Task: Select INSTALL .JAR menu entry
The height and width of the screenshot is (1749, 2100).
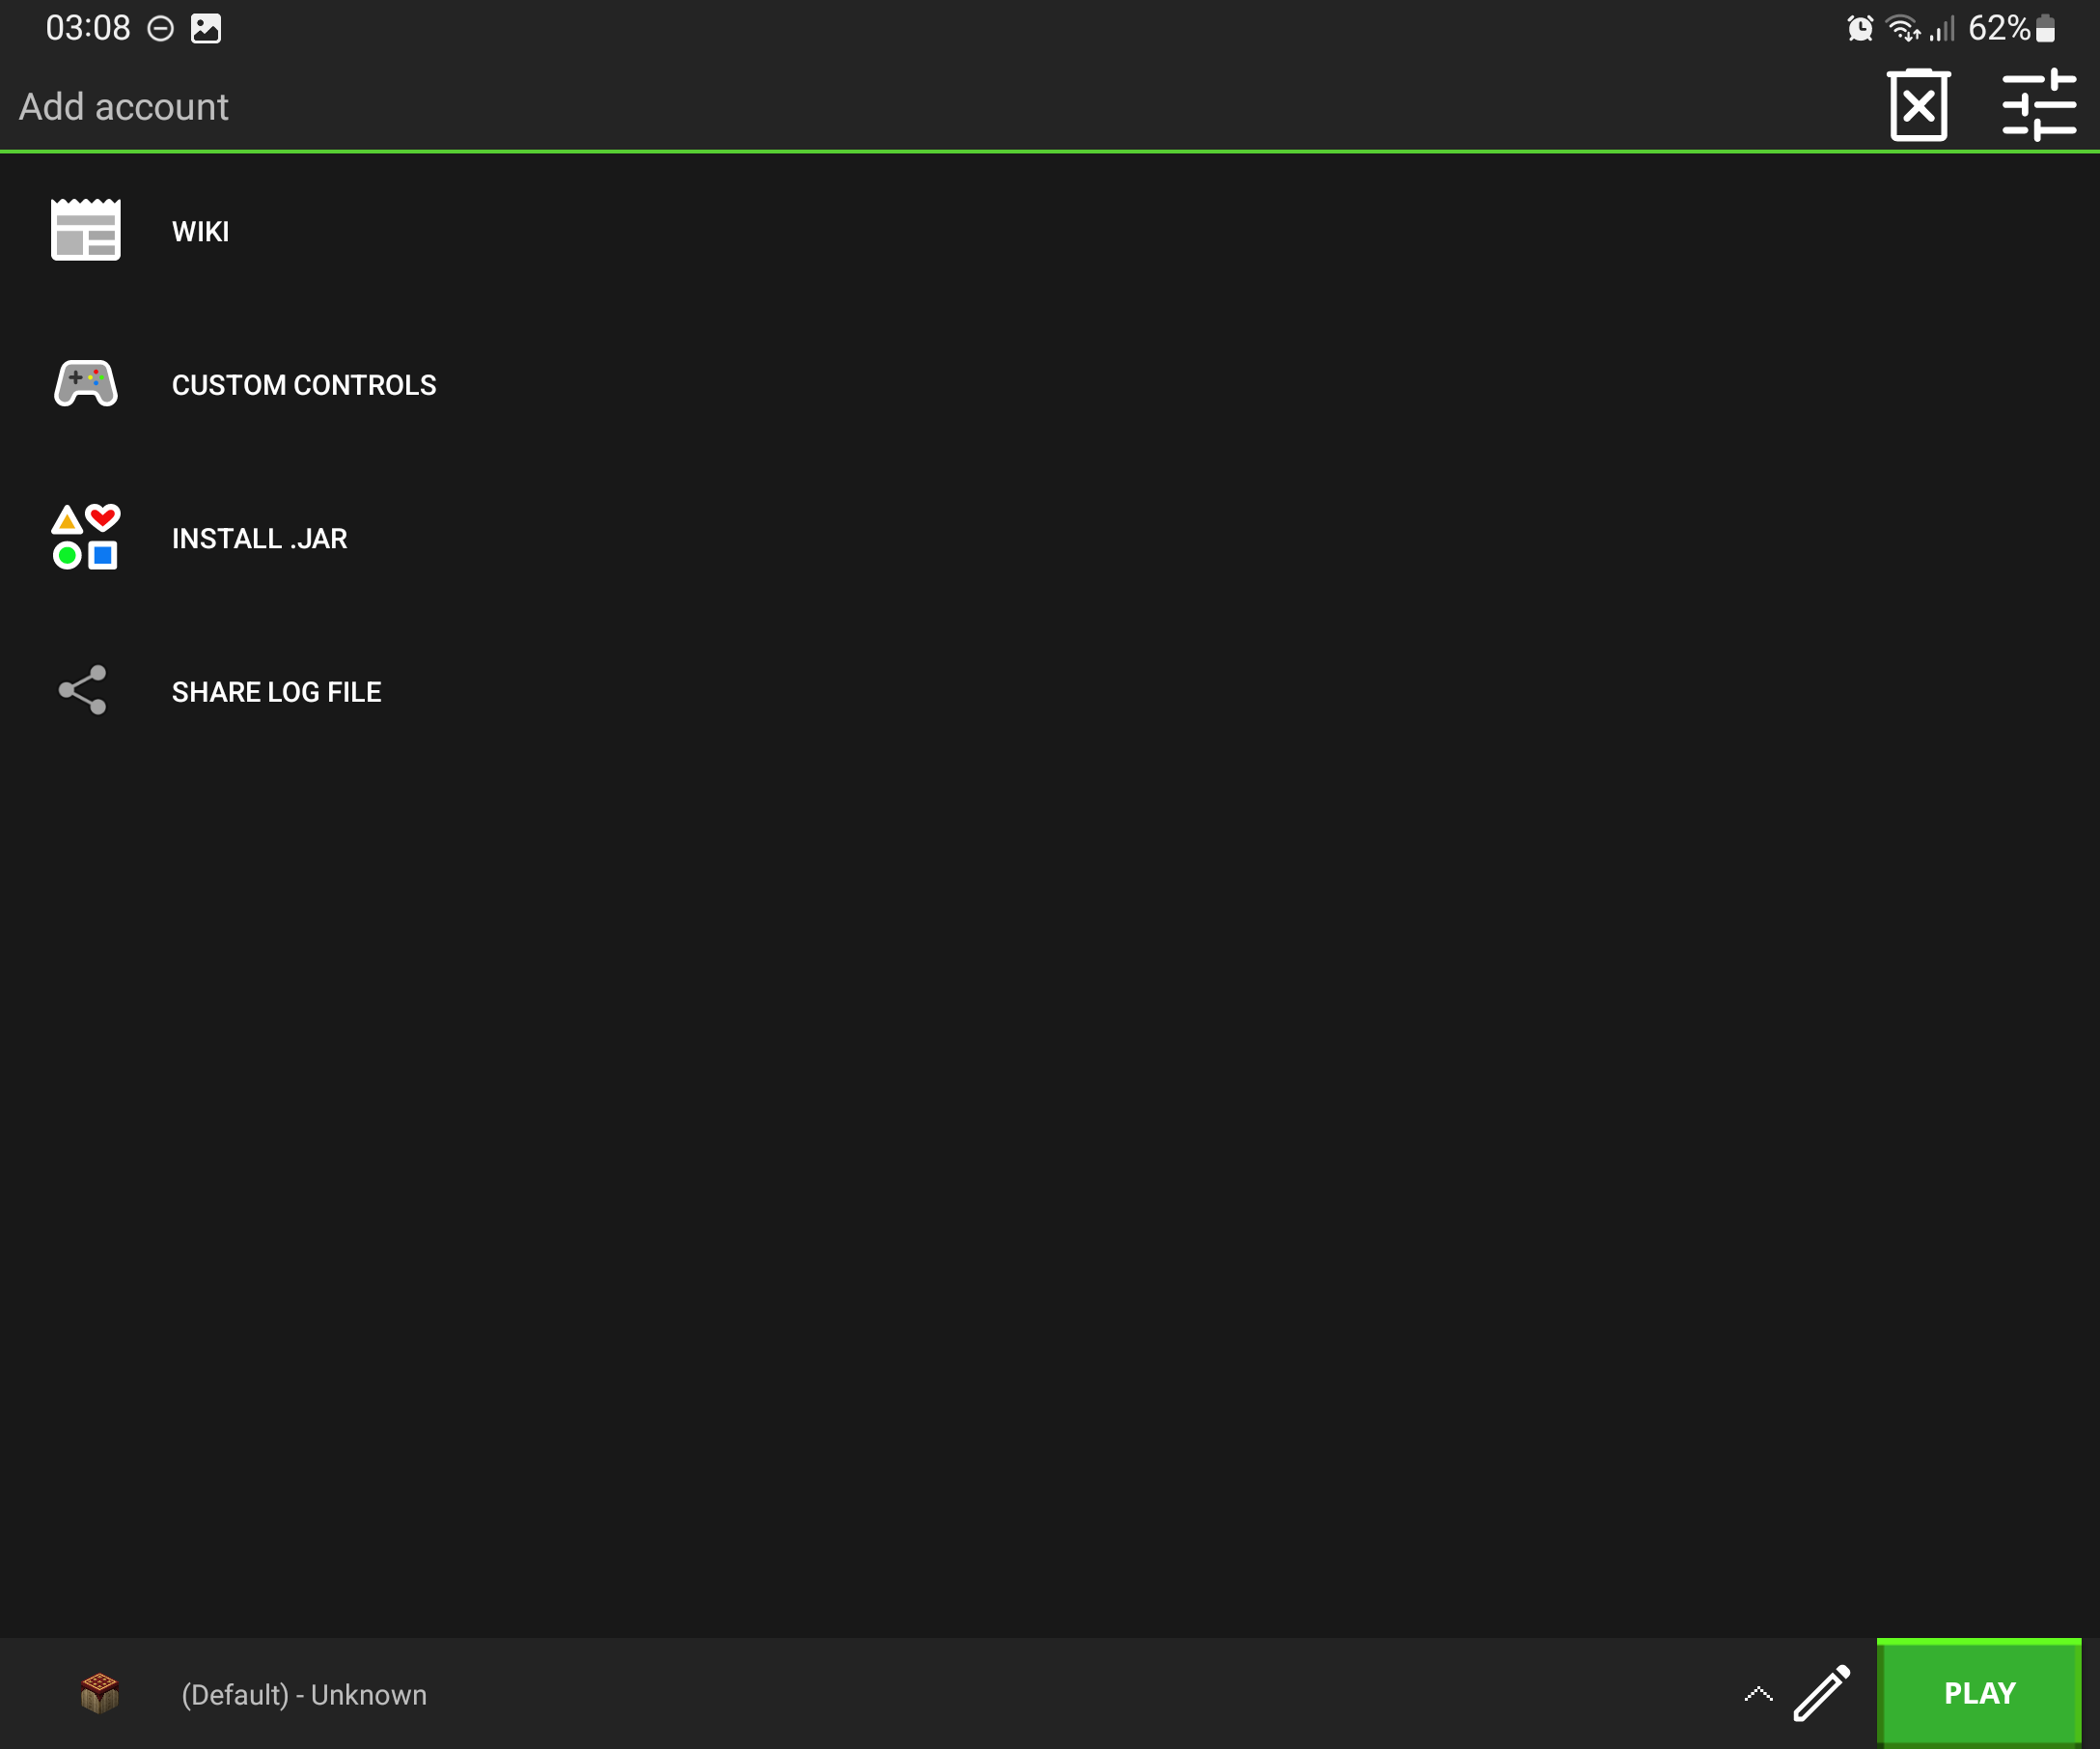Action: pyautogui.click(x=1050, y=537)
